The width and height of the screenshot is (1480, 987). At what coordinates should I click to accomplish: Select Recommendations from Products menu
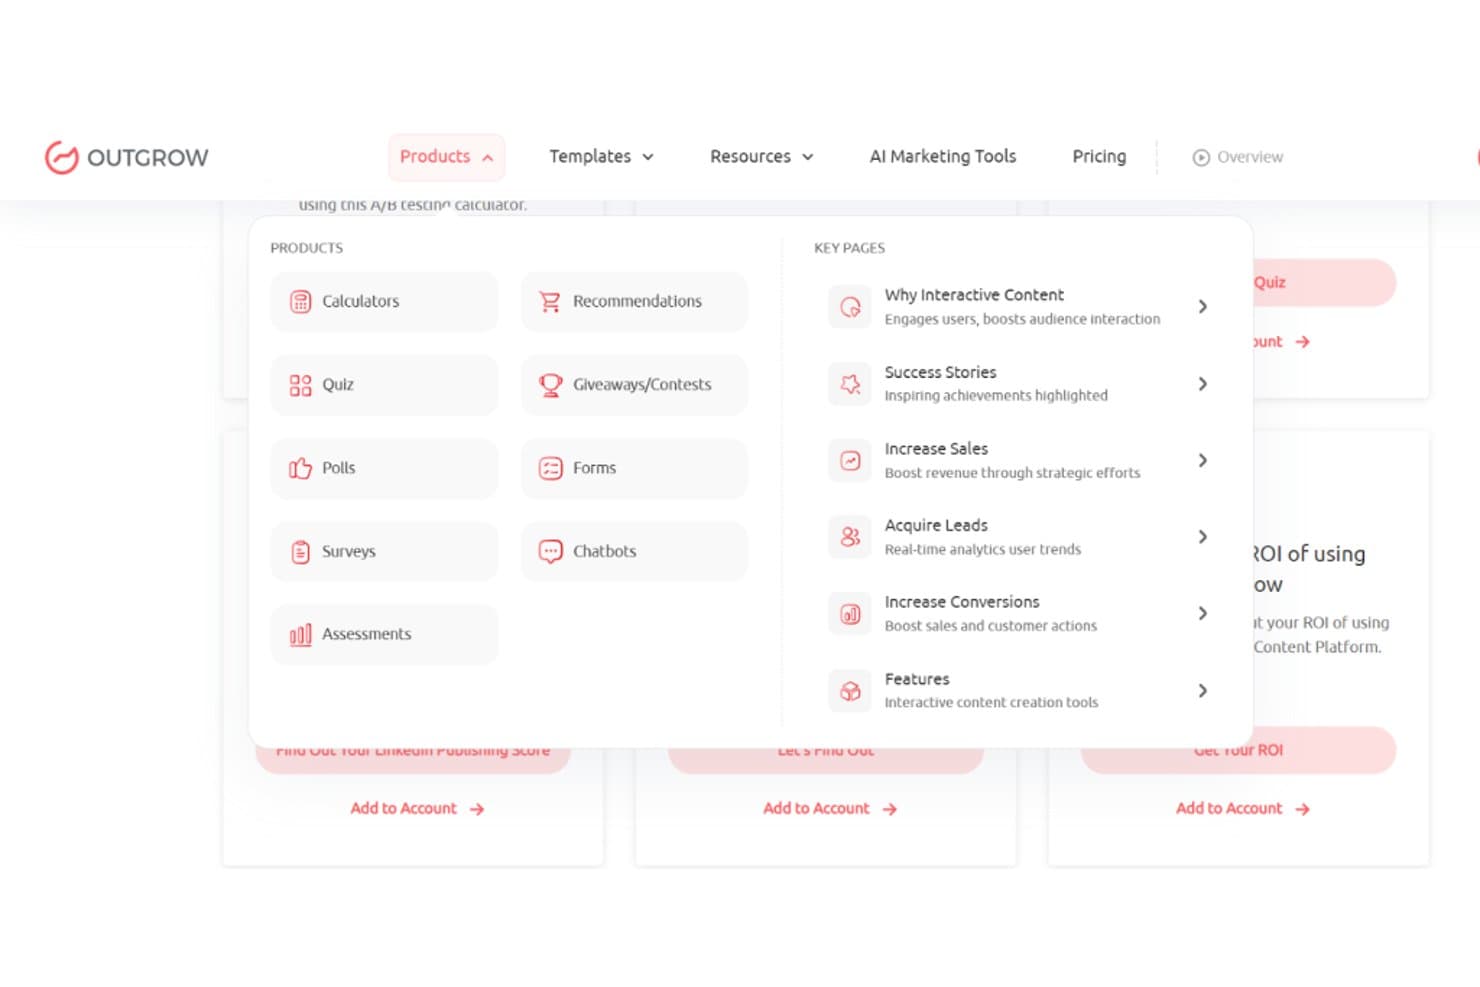[634, 301]
